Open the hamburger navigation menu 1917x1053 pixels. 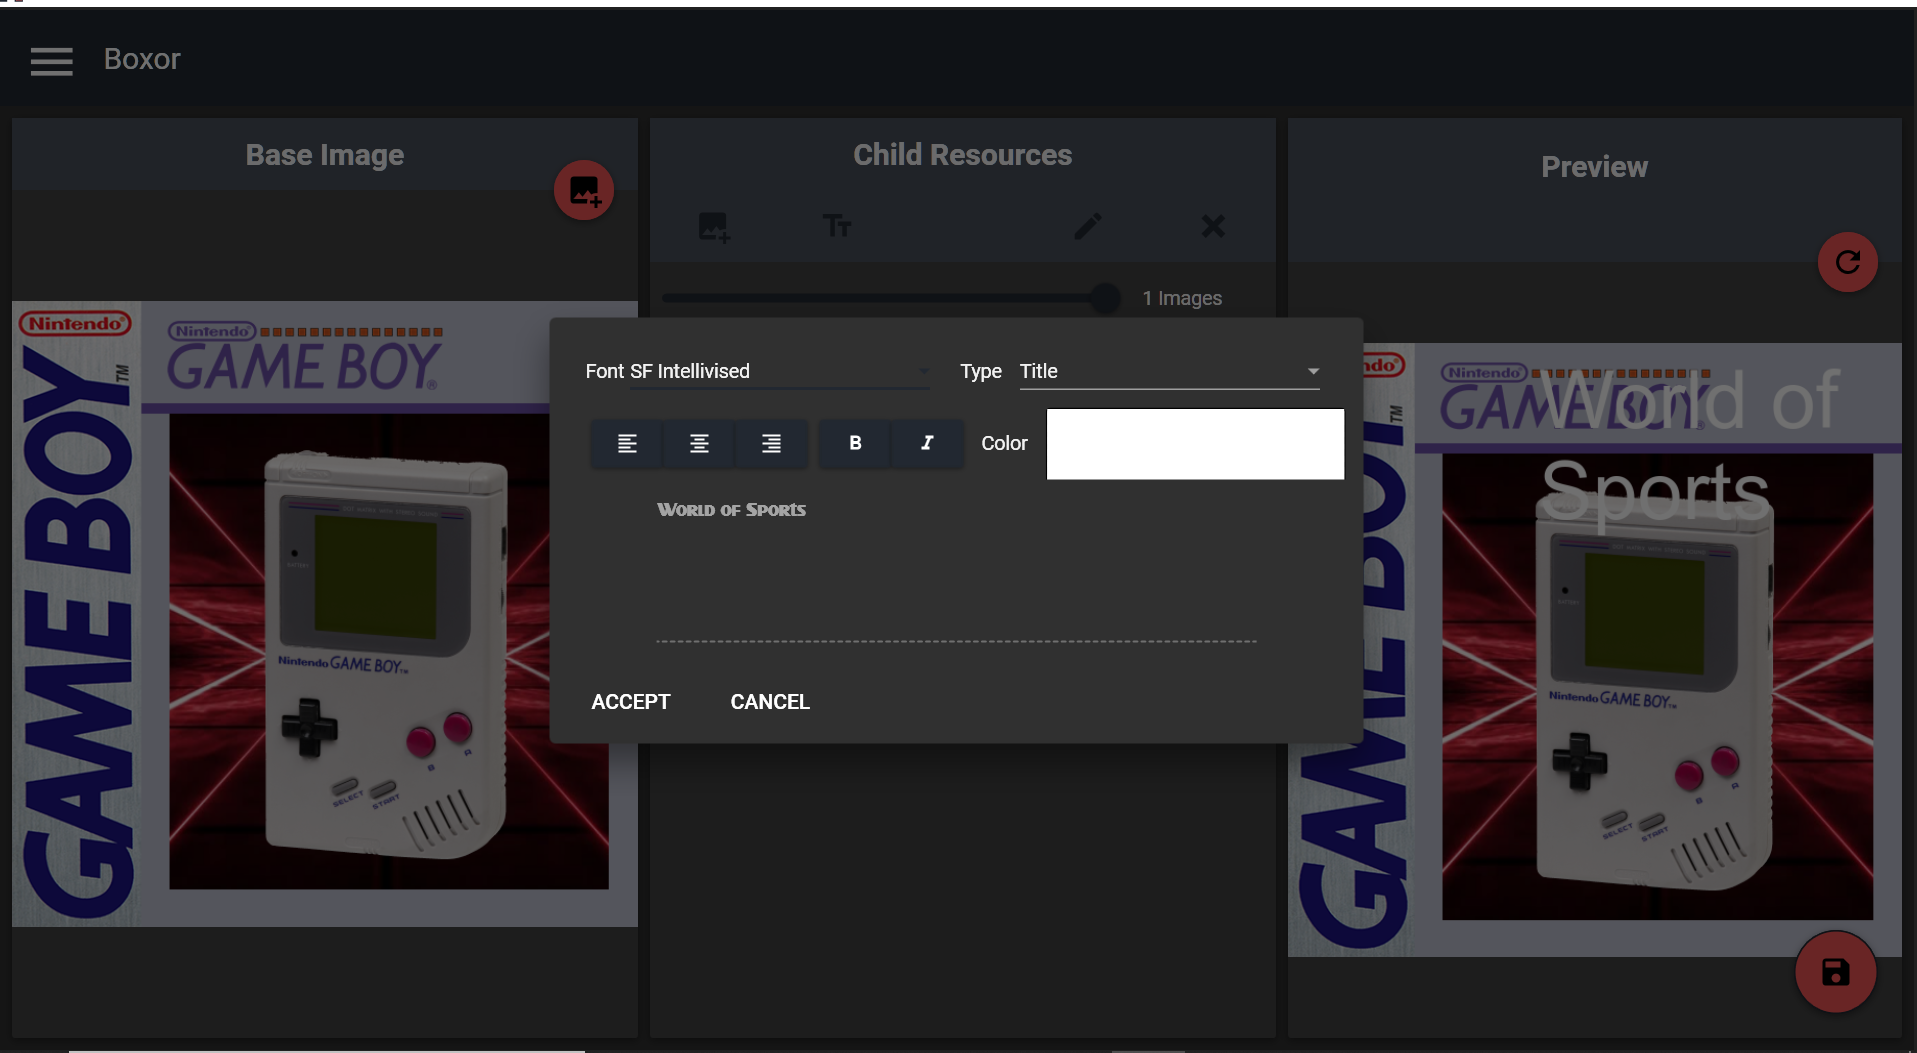(x=51, y=61)
